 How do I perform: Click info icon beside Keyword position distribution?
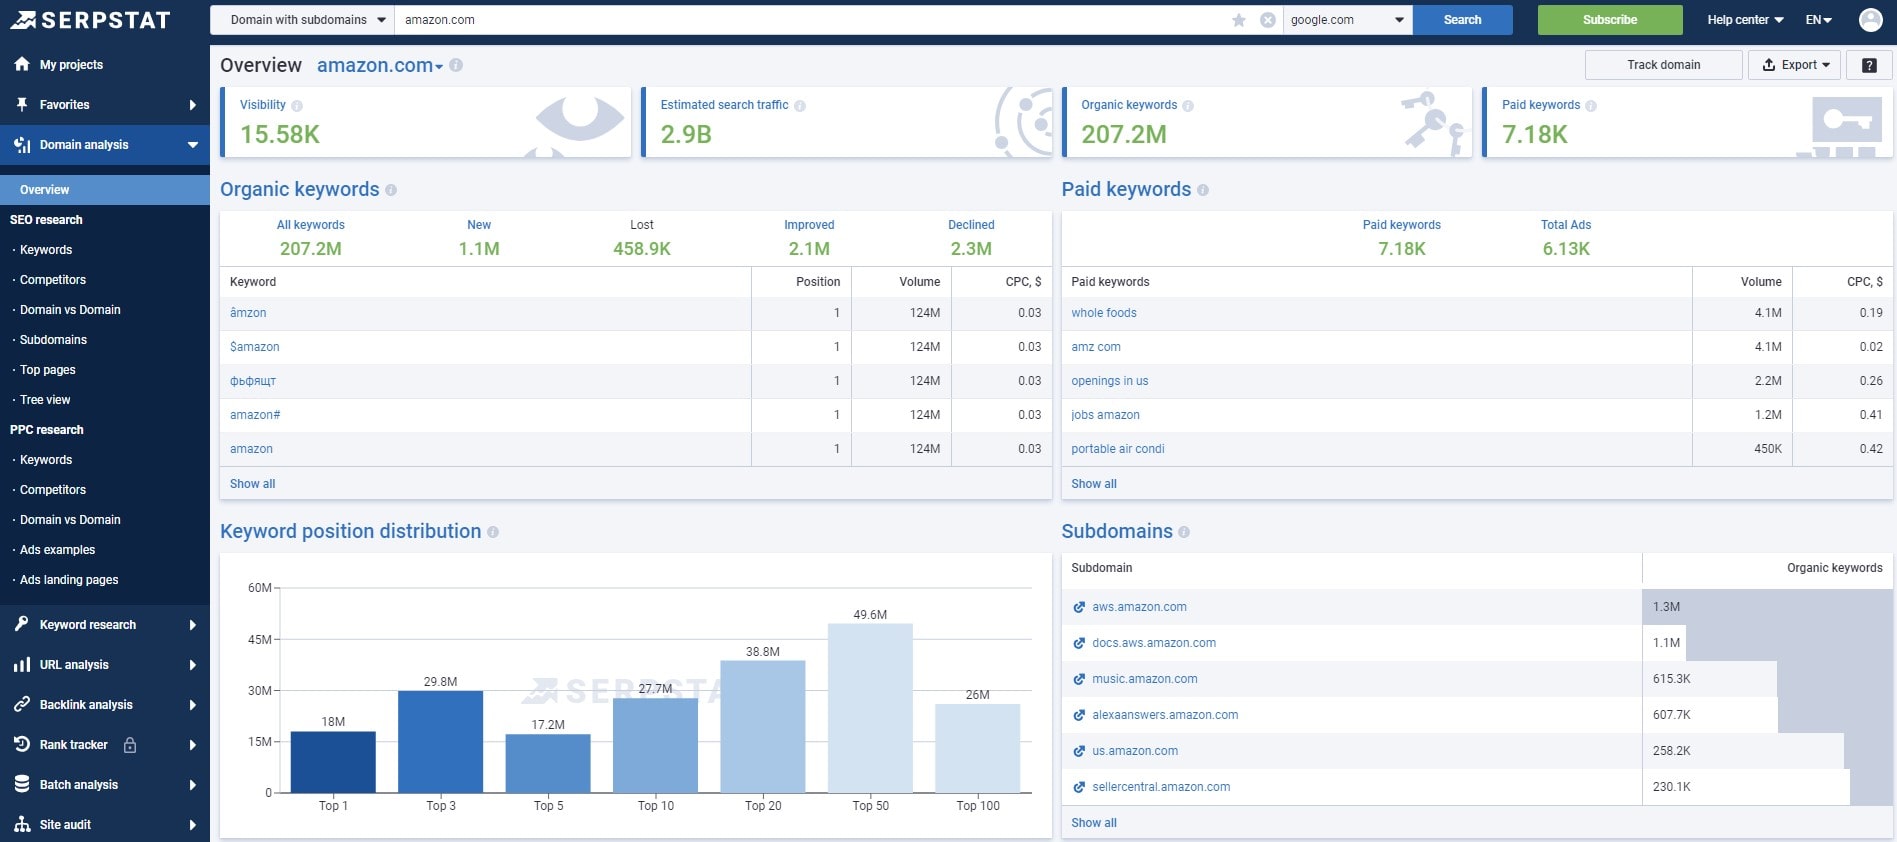coord(493,532)
